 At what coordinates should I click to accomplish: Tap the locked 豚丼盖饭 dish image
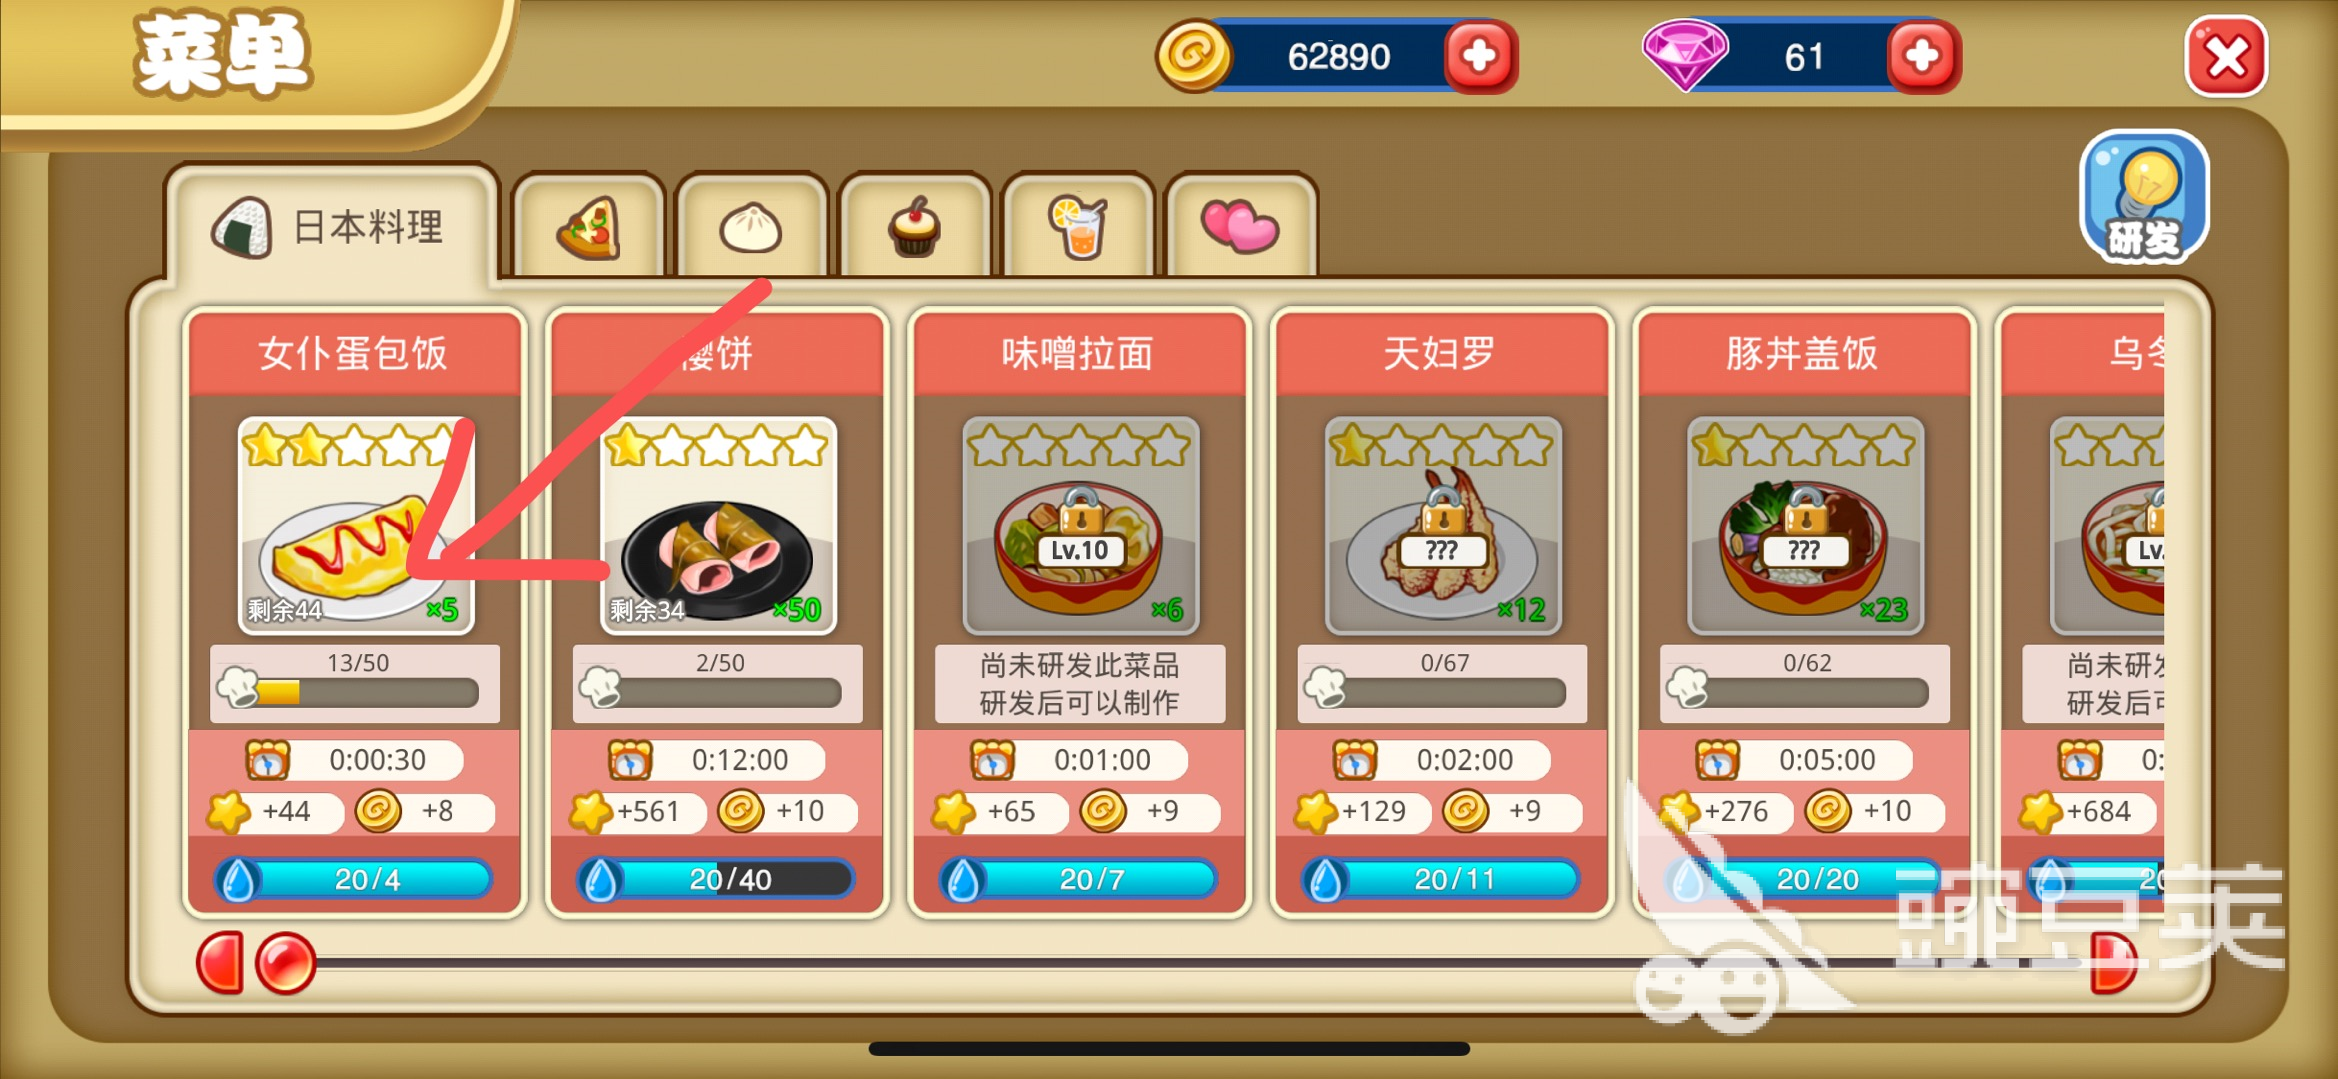(1805, 525)
